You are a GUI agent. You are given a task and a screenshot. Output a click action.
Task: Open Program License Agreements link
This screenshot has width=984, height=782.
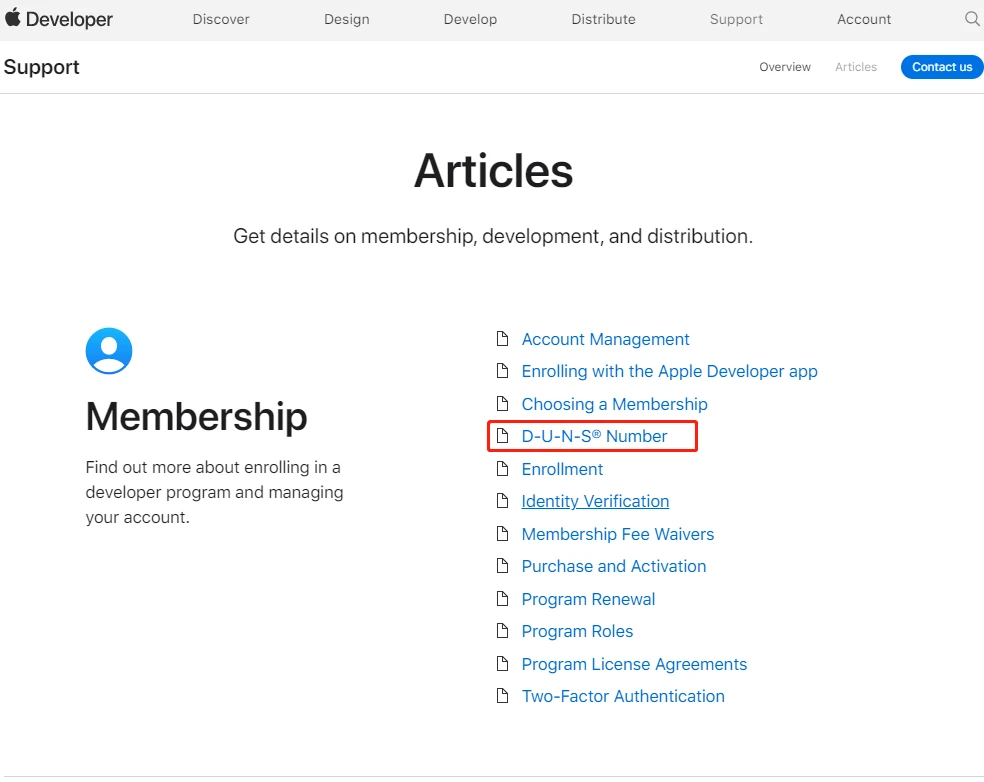click(x=634, y=664)
